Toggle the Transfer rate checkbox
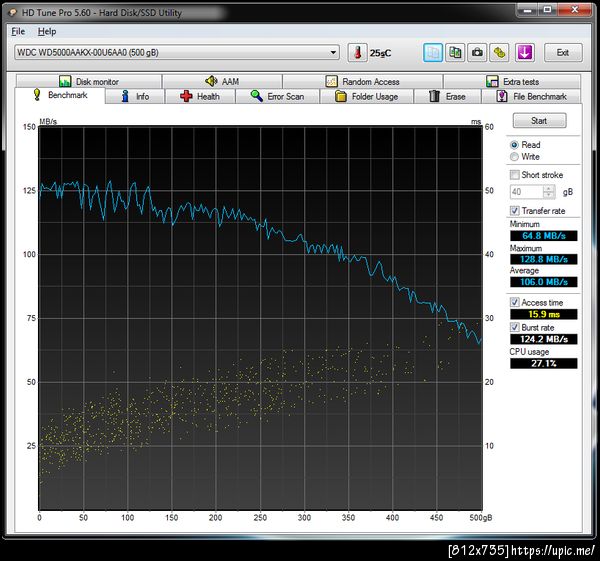 [515, 210]
